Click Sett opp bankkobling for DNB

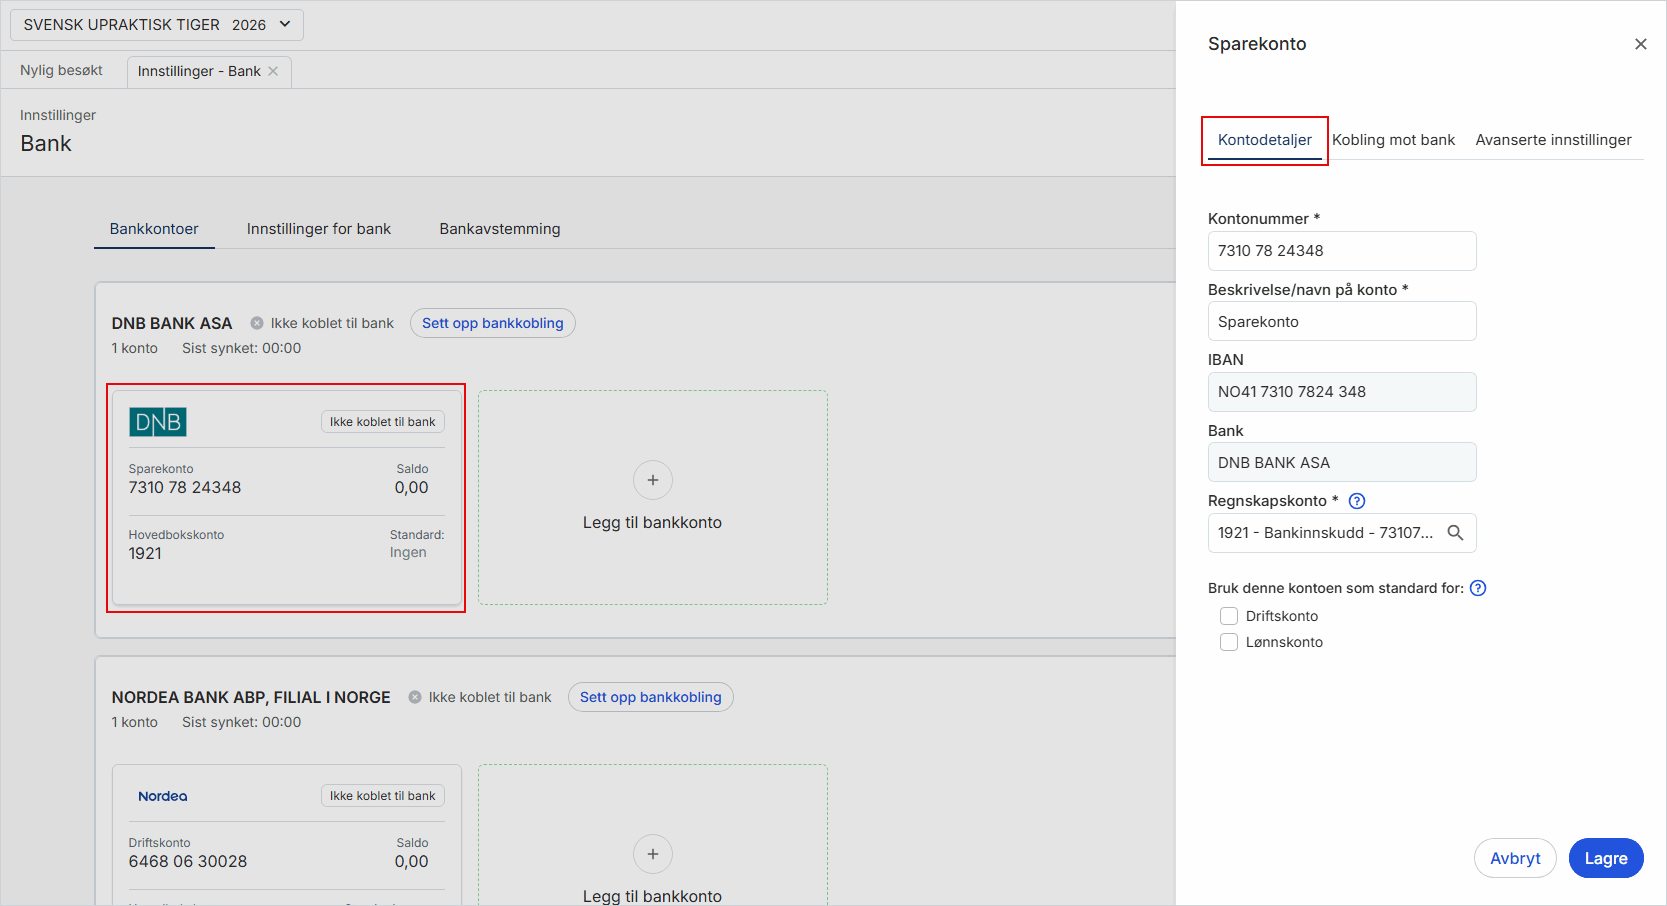493,323
